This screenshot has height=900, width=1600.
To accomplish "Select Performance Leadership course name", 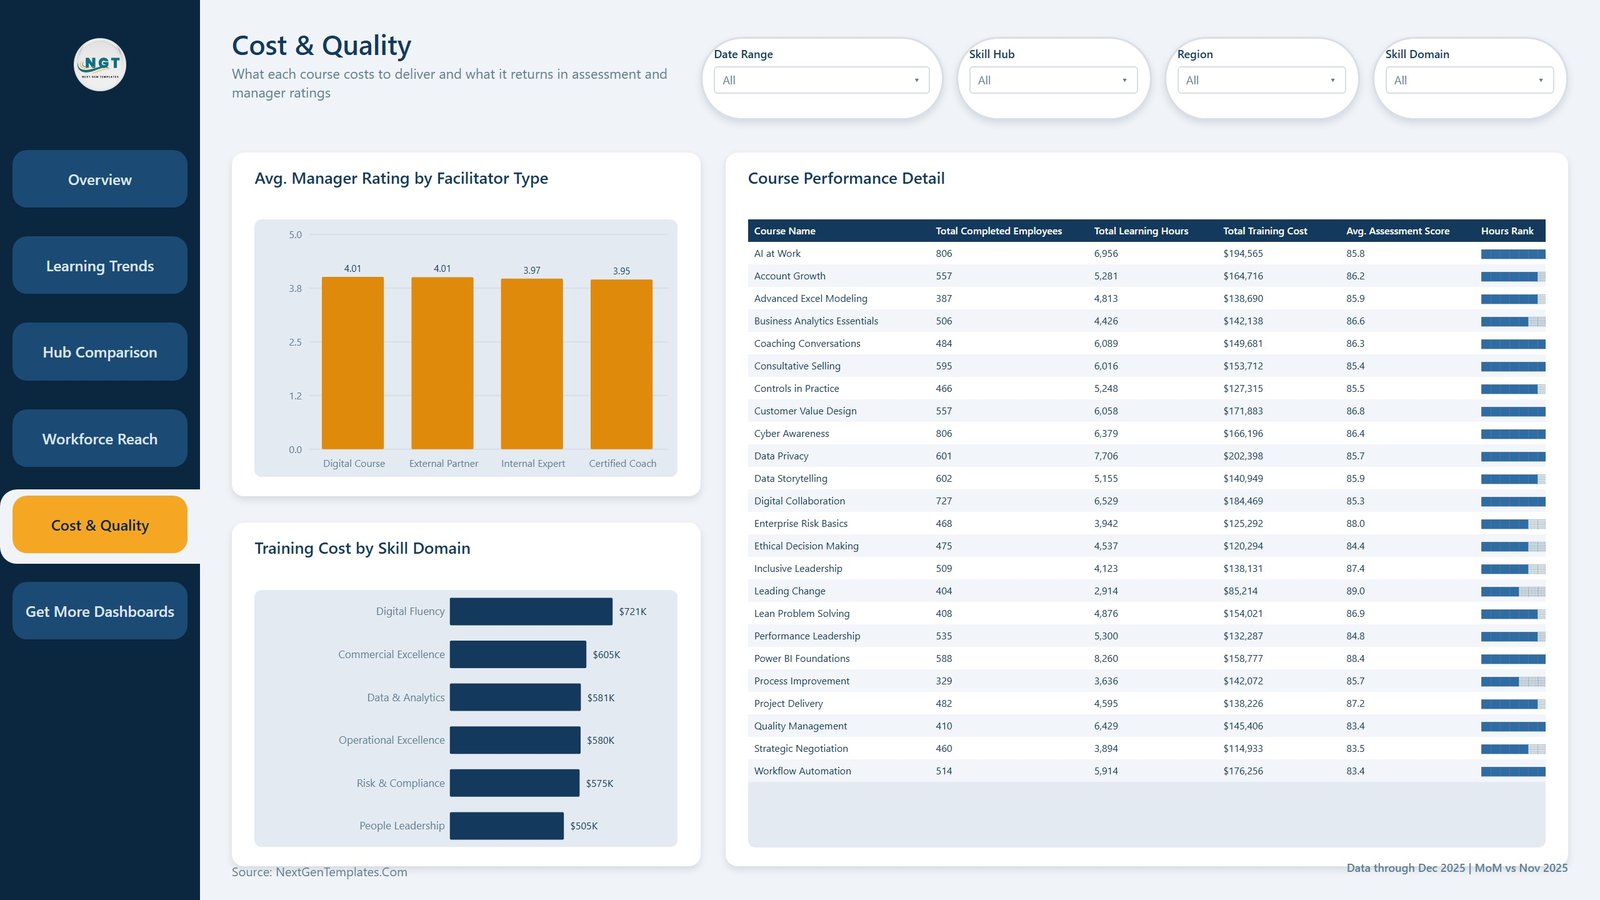I will pos(807,636).
